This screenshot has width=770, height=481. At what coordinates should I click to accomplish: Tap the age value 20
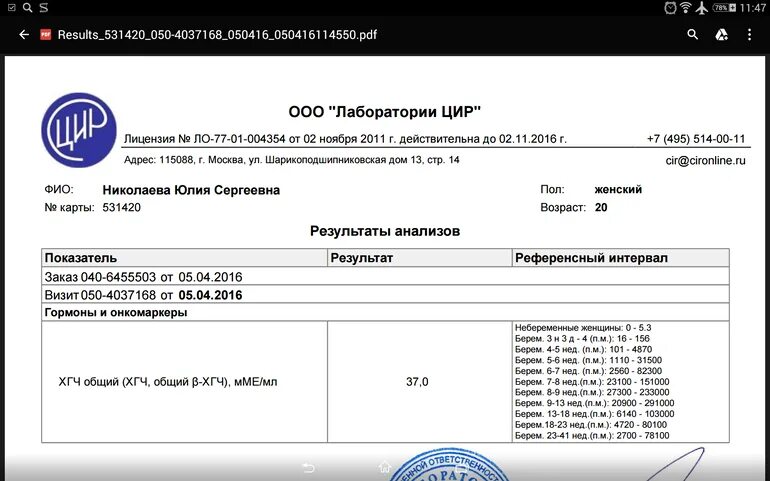tap(601, 207)
